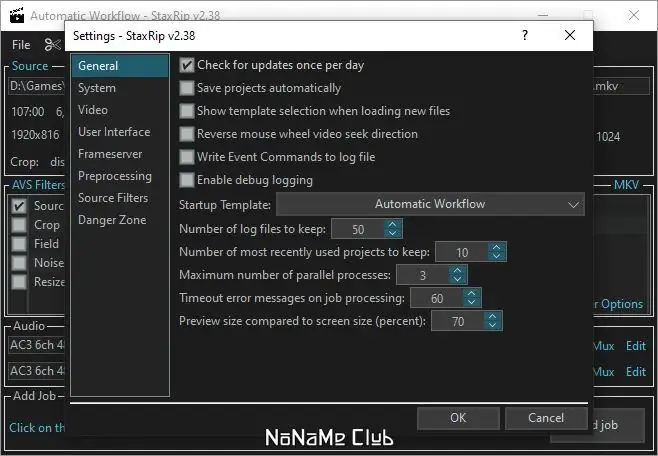Confirm settings with OK button

pyautogui.click(x=458, y=418)
